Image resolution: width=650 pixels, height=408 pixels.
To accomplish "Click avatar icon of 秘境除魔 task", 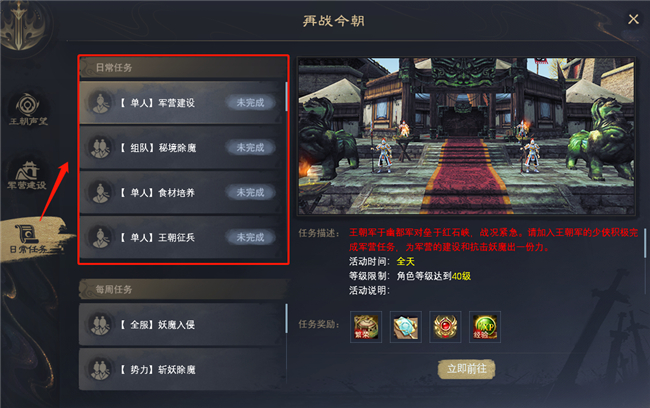I will [x=100, y=148].
